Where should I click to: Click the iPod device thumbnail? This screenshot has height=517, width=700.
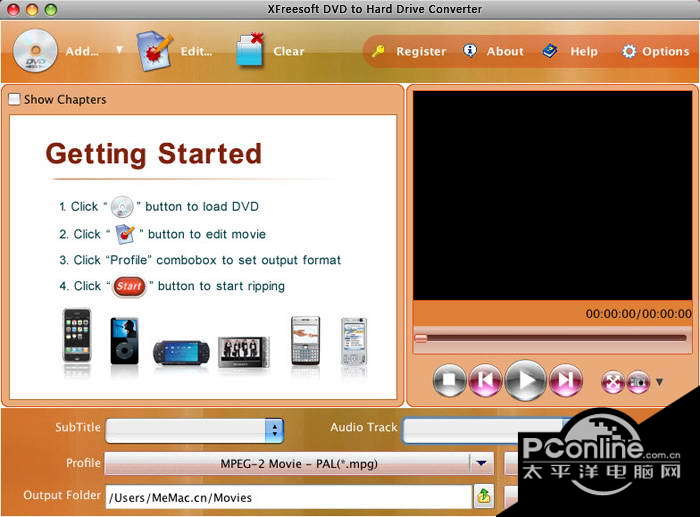(125, 341)
